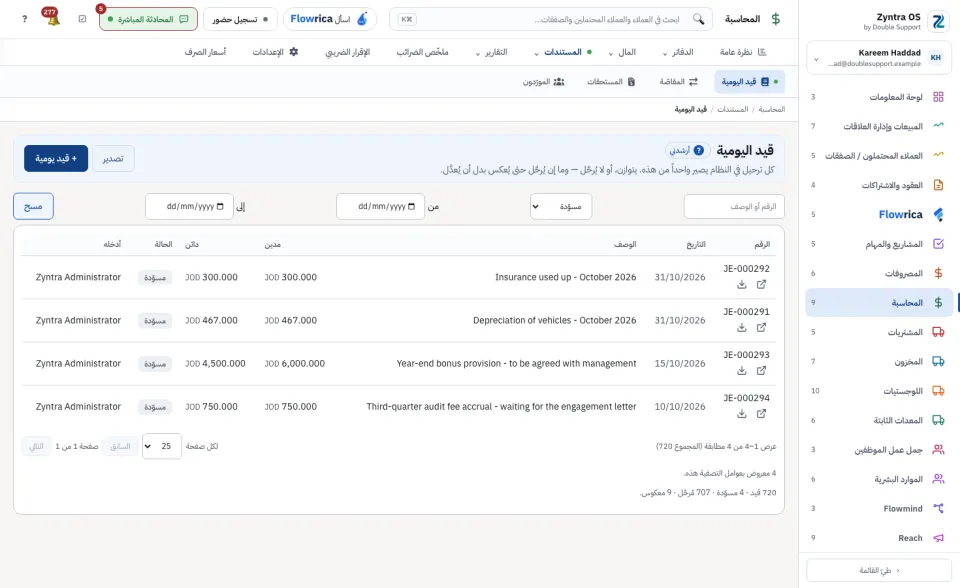Open أسعار الصرف tab
Image resolution: width=960 pixels, height=588 pixels.
[205, 52]
